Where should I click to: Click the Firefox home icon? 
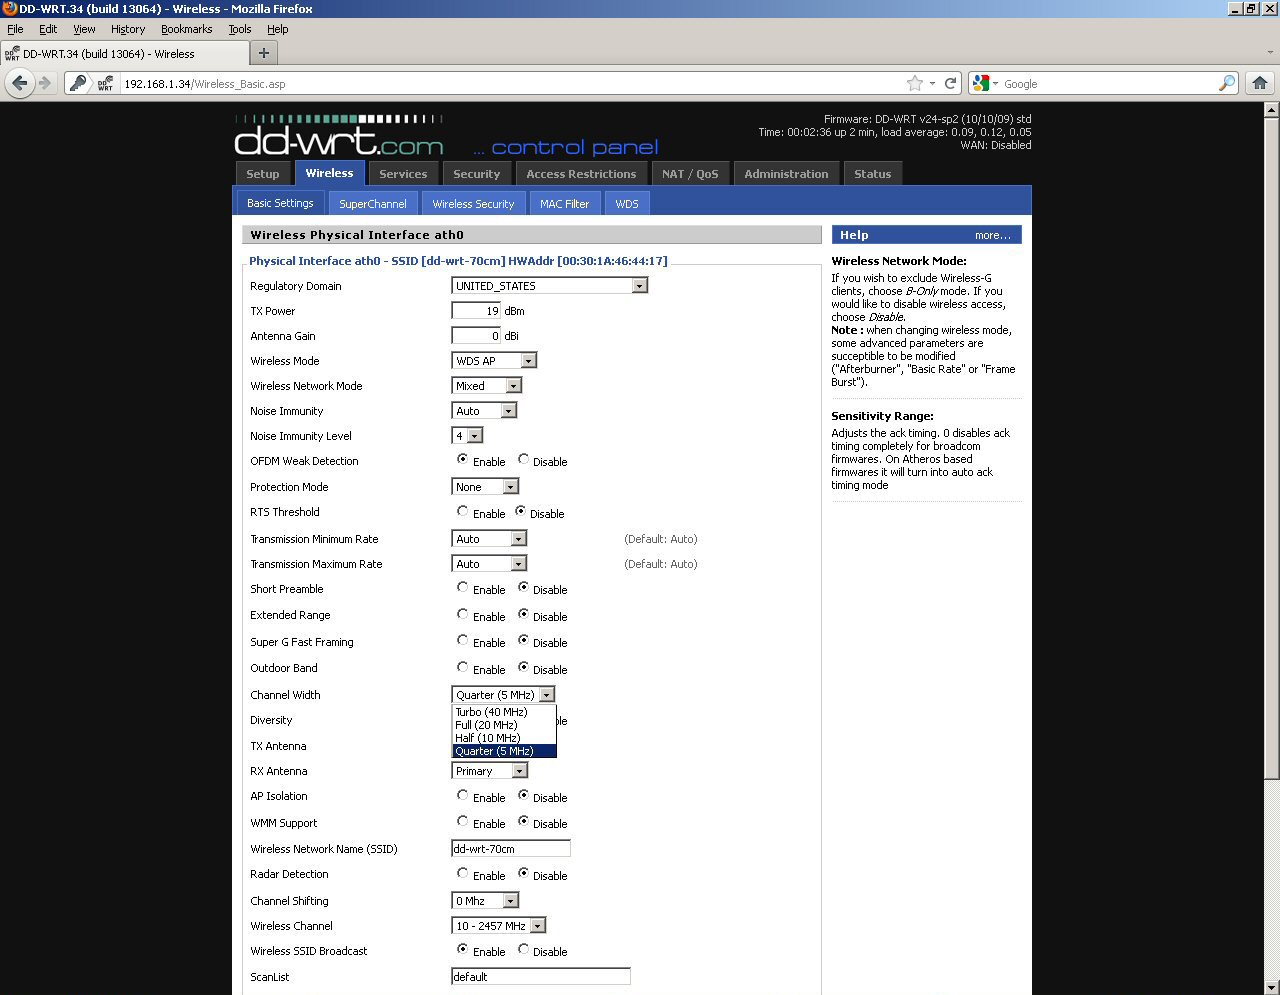[1260, 83]
